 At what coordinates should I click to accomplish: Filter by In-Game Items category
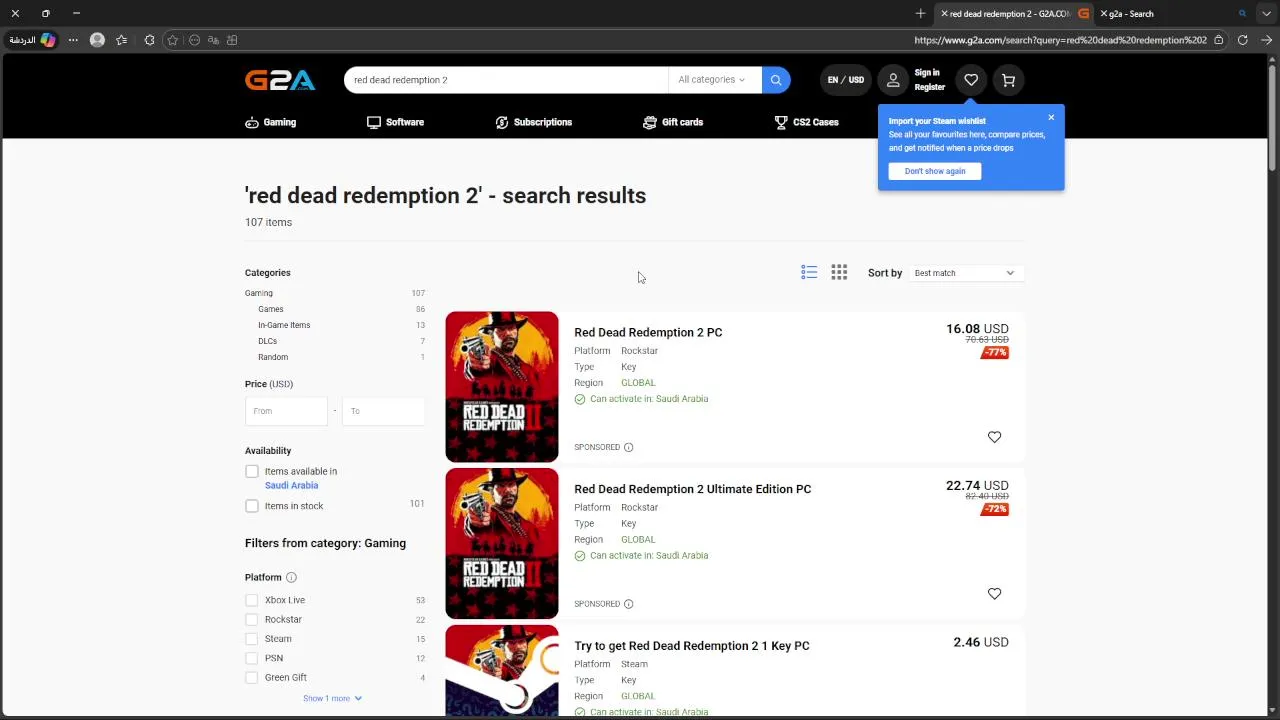pyautogui.click(x=284, y=325)
